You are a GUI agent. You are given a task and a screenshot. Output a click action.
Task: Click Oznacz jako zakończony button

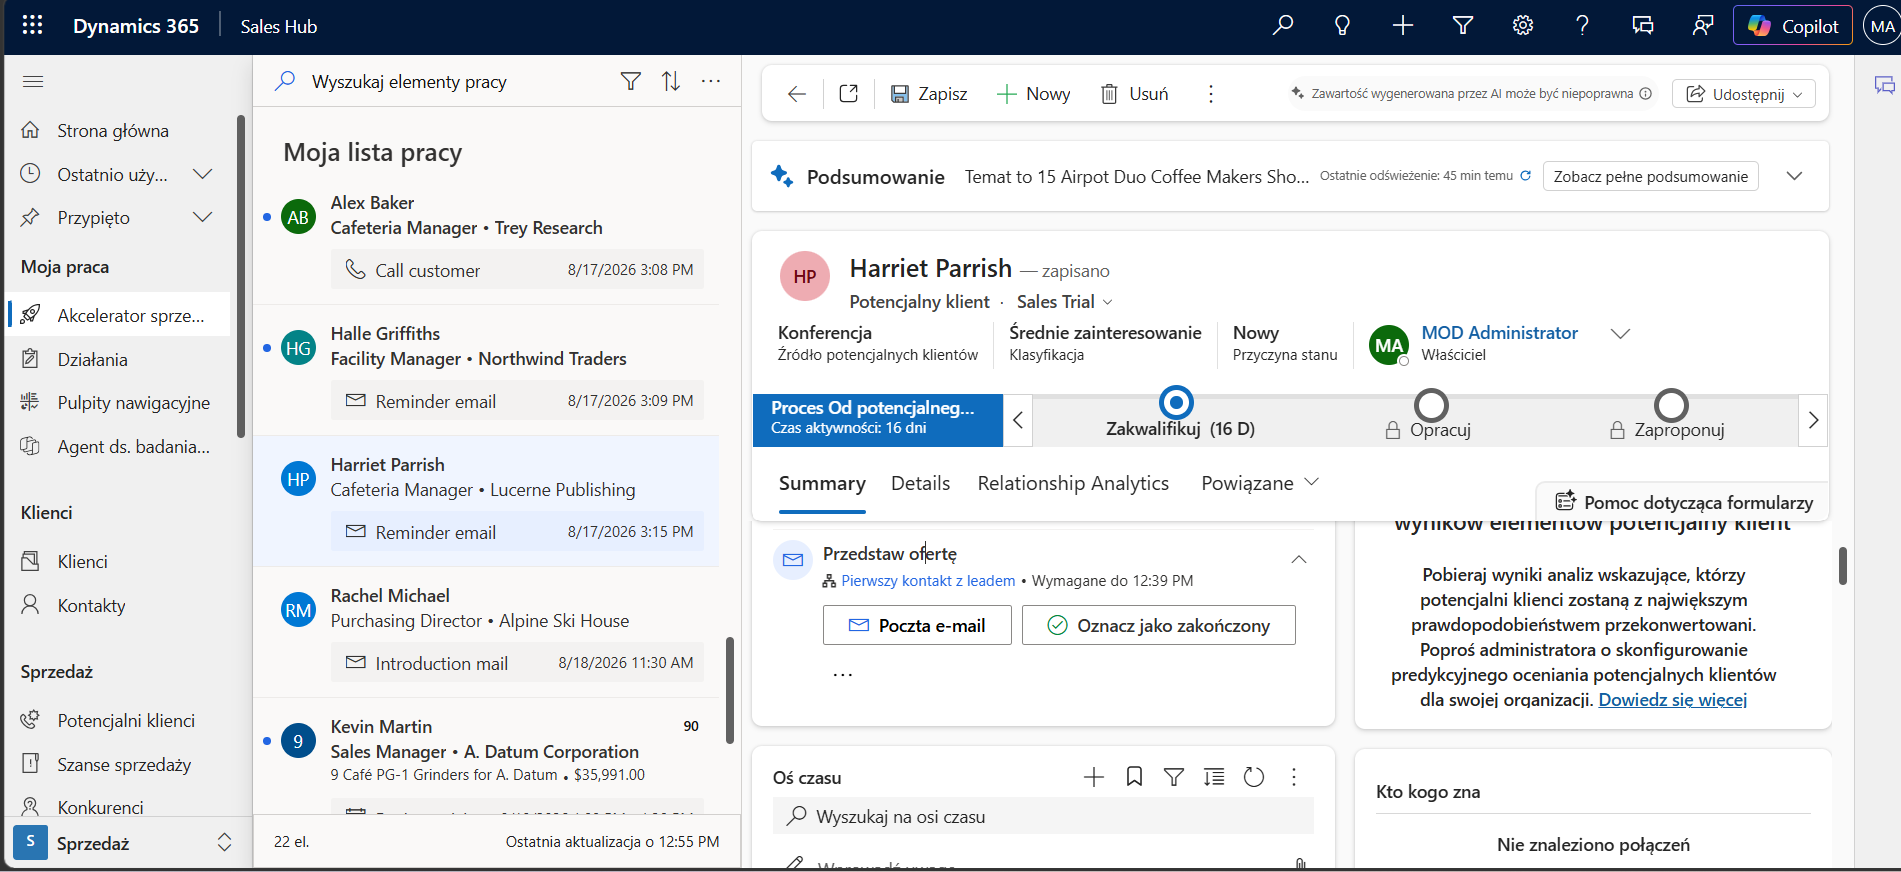1159,625
